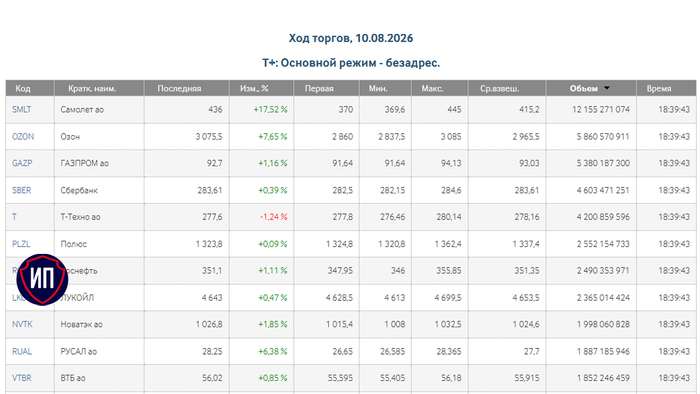Click the volume 2 490 353 971
The width and height of the screenshot is (700, 394).
603,270
